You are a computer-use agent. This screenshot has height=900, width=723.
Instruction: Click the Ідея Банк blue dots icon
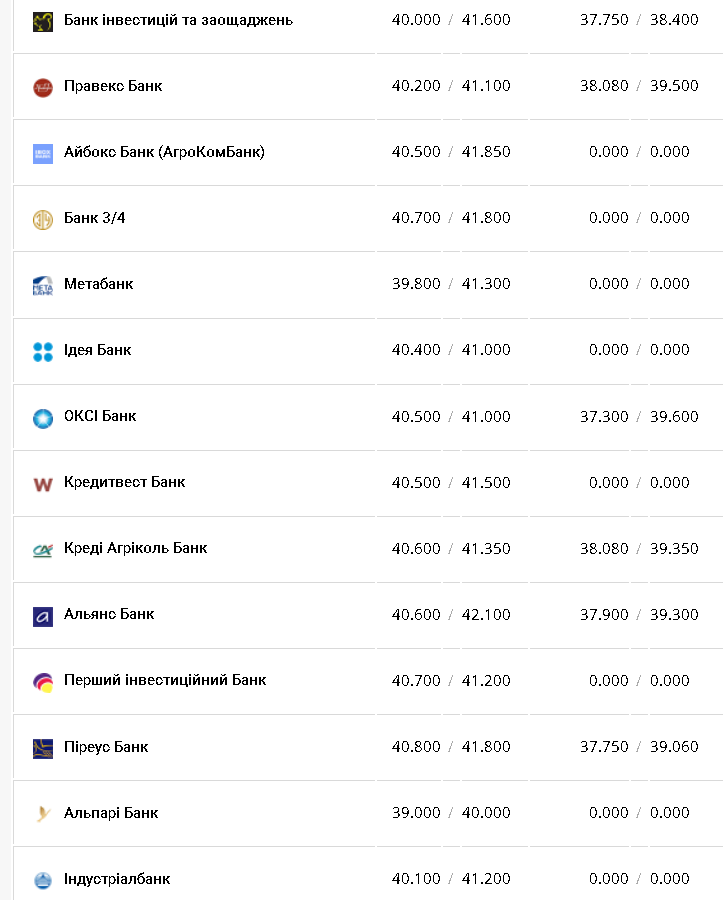42,351
